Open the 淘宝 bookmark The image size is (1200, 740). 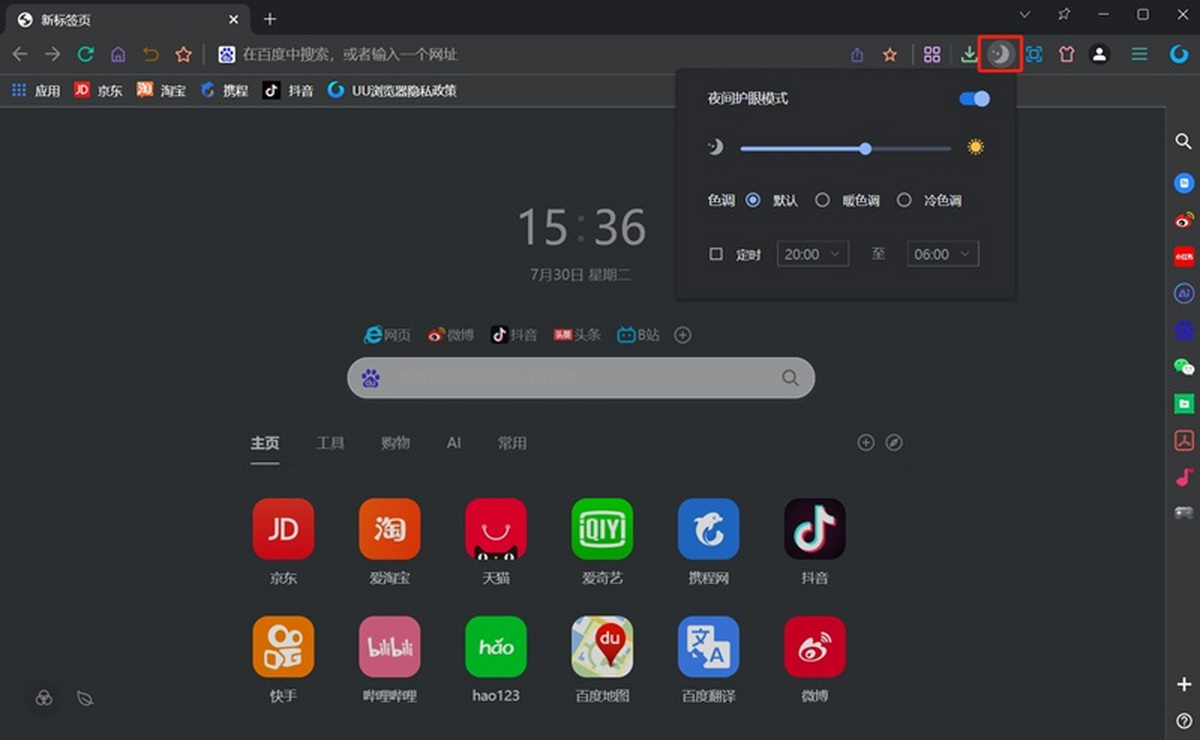161,90
